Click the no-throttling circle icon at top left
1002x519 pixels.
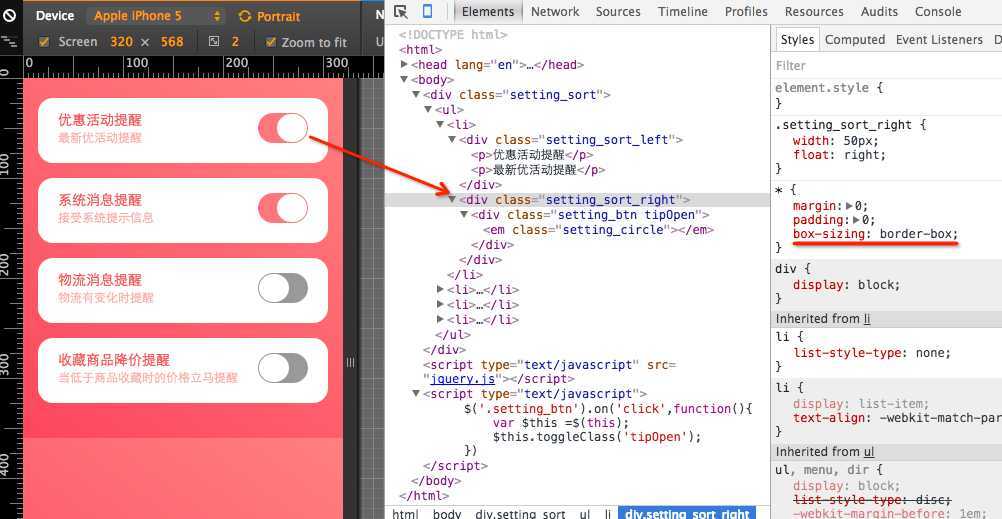pyautogui.click(x=10, y=15)
